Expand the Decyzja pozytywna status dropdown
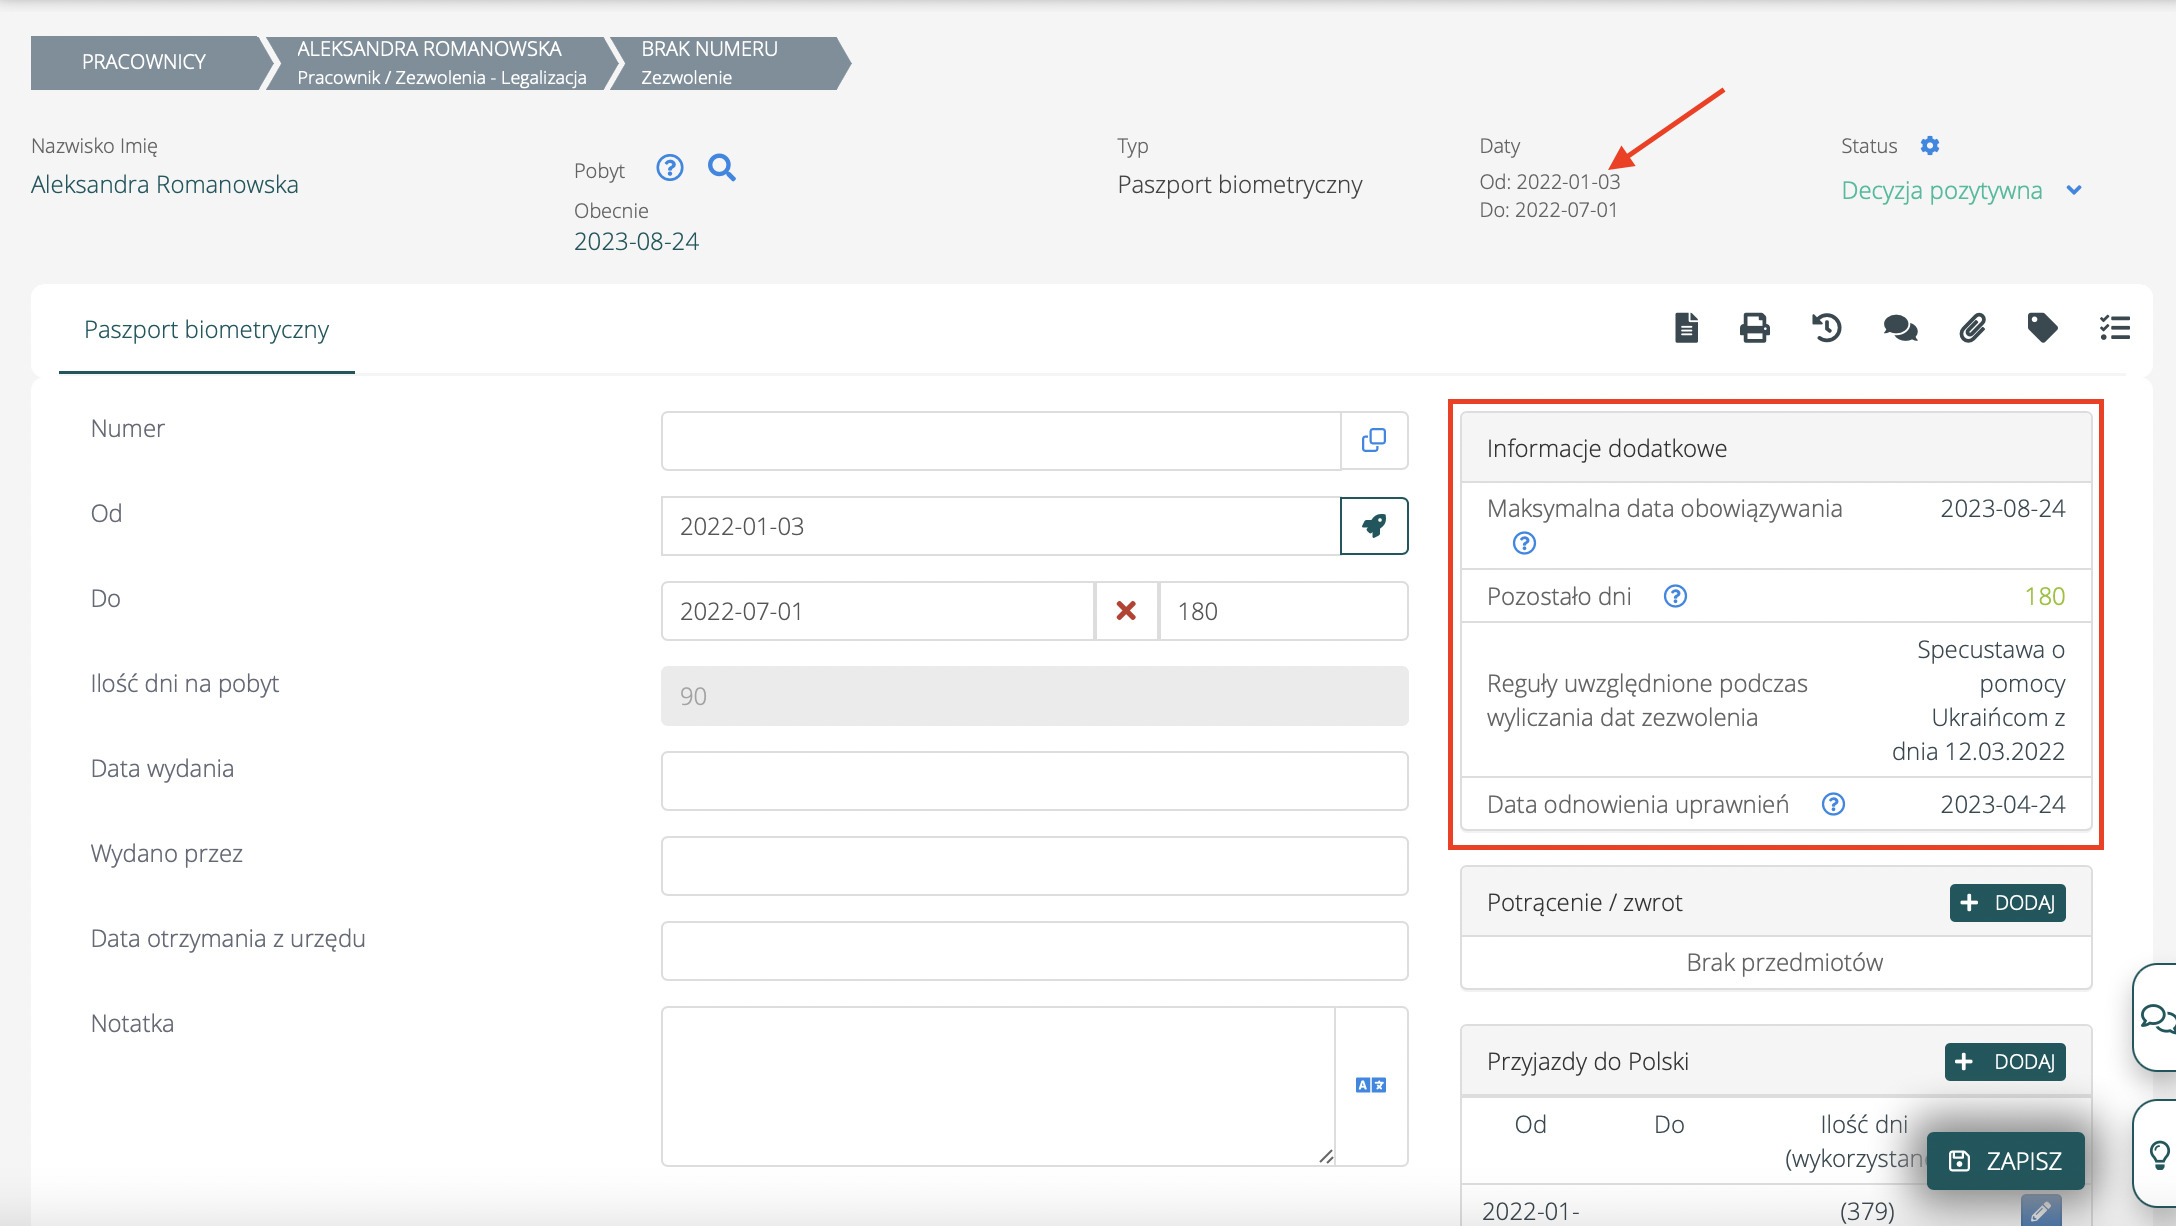This screenshot has width=2176, height=1226. point(2074,190)
